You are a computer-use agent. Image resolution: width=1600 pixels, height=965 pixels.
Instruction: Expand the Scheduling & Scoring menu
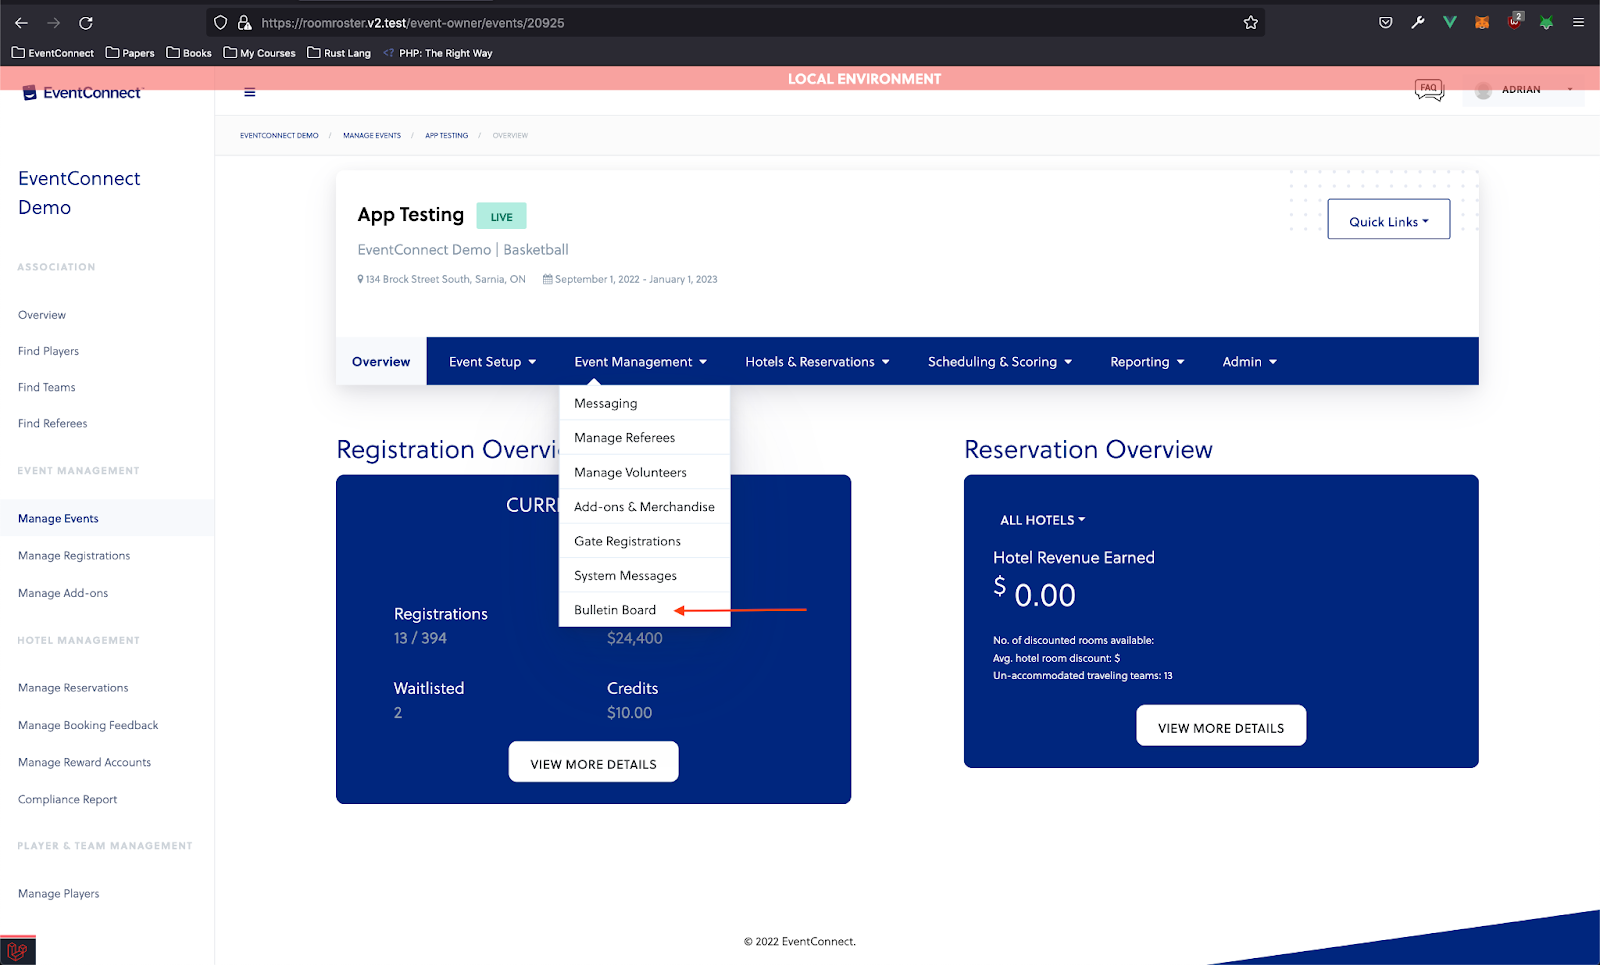(x=999, y=362)
